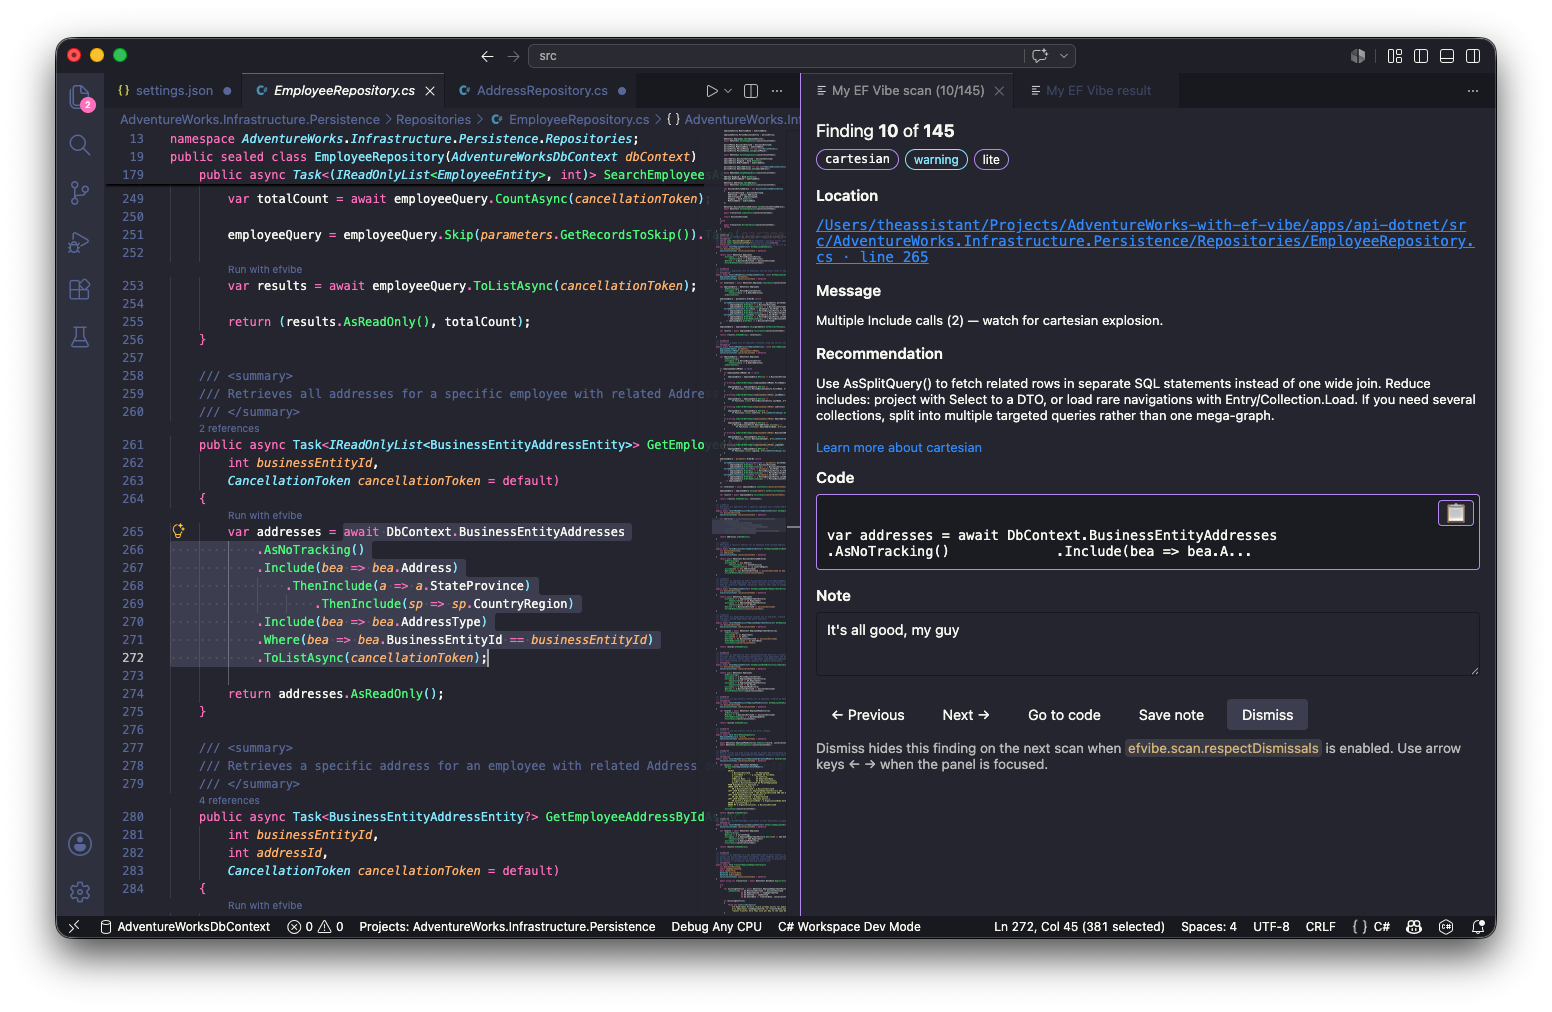Change indentation via Spaces: 4
Viewport: 1552px width, 1012px height.
pos(1209,927)
